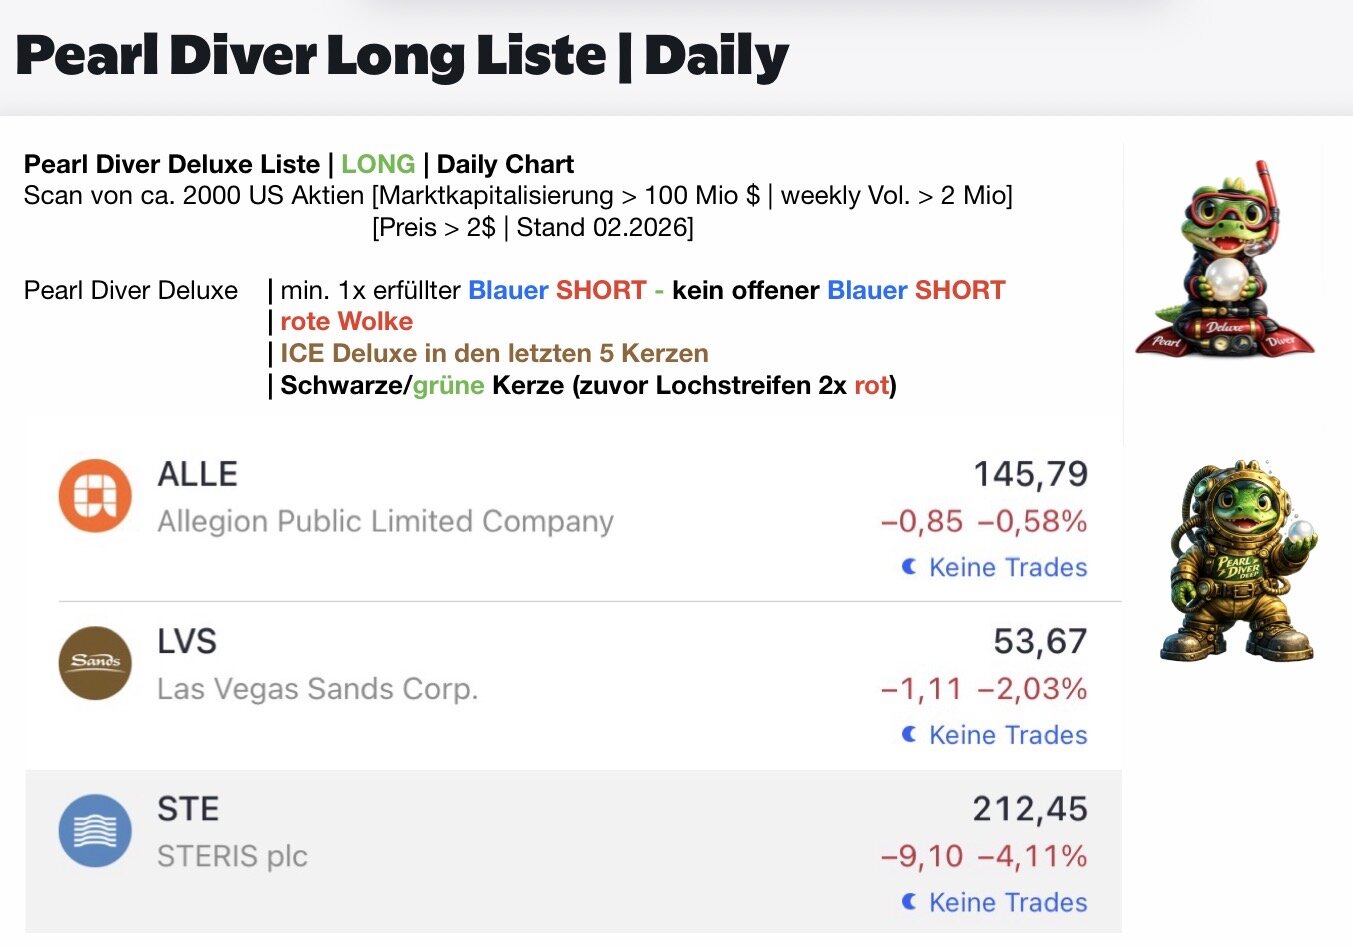Click the moon icon in the ALLE row
Image resolution: width=1353 pixels, height=948 pixels.
pyautogui.click(x=909, y=567)
